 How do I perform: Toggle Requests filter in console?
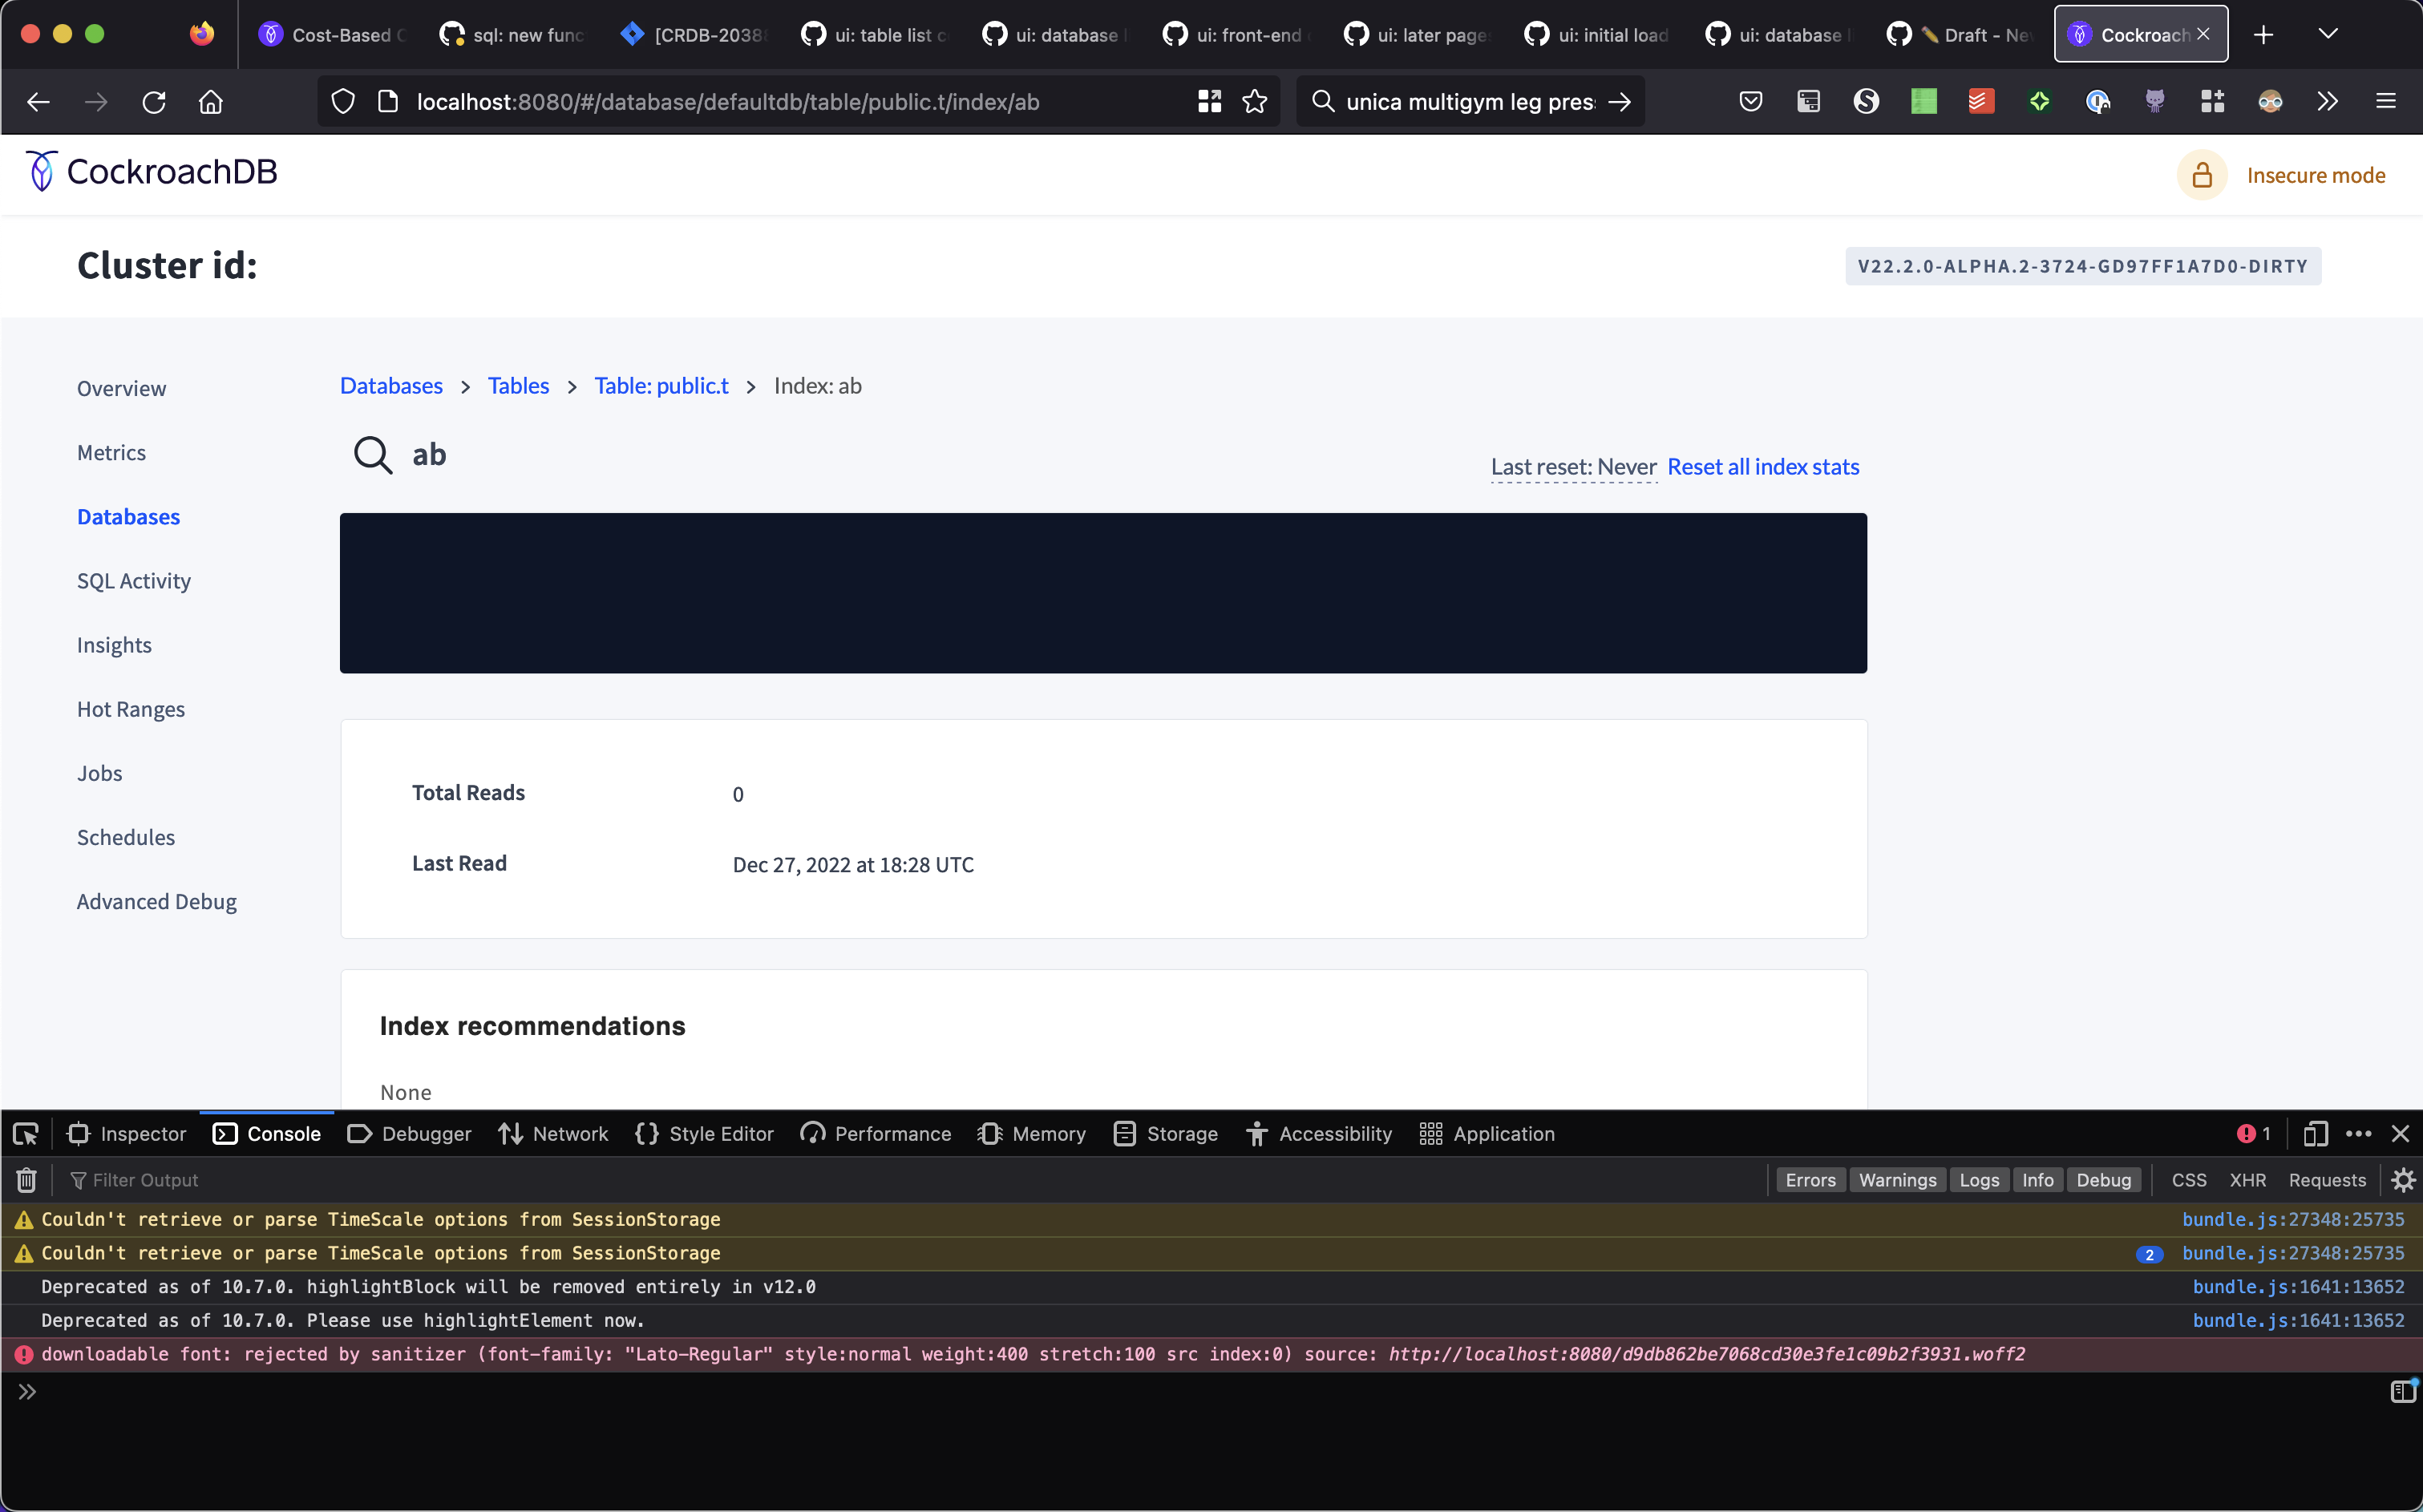click(2328, 1181)
